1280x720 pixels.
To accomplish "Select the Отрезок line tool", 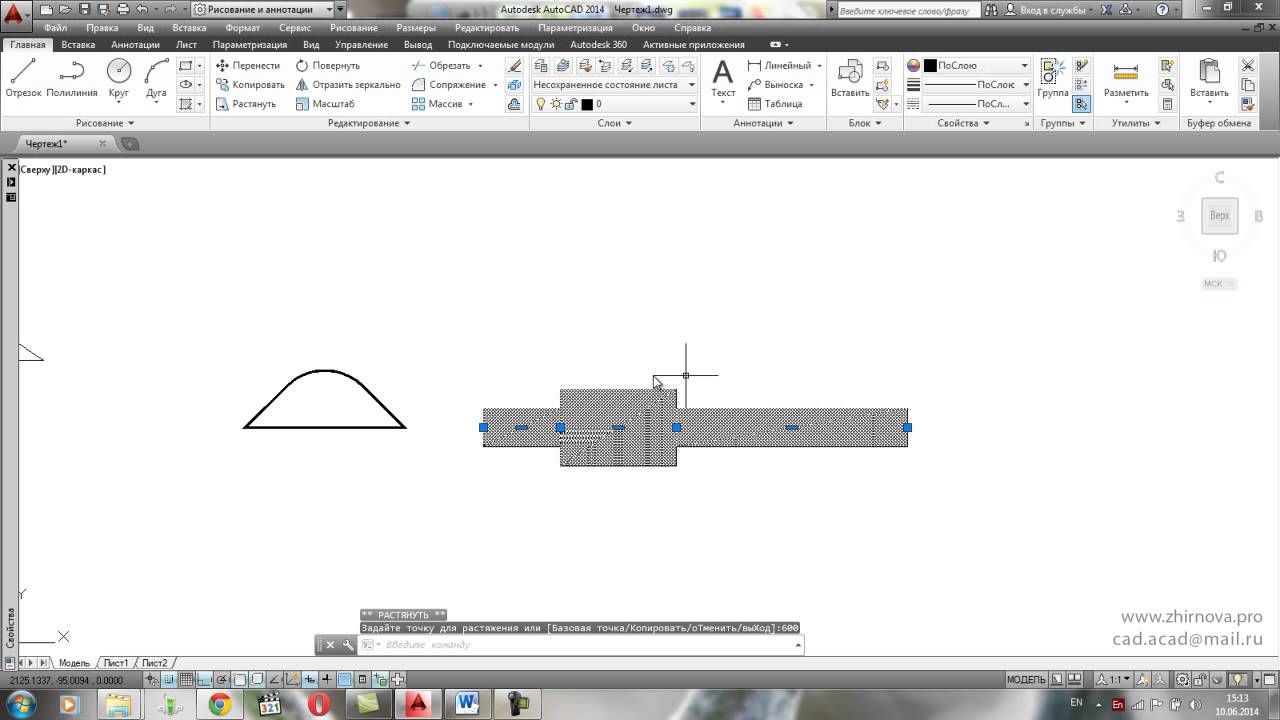I will pyautogui.click(x=23, y=78).
